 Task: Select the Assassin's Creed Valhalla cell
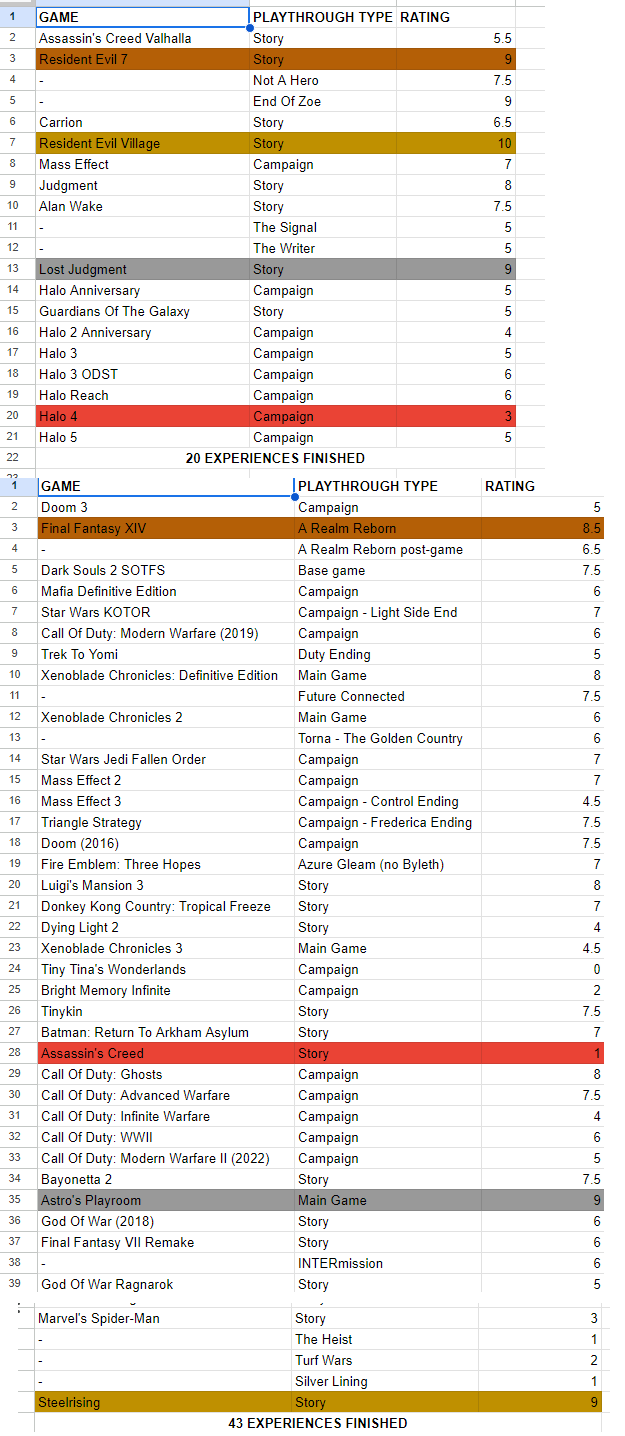tap(142, 38)
